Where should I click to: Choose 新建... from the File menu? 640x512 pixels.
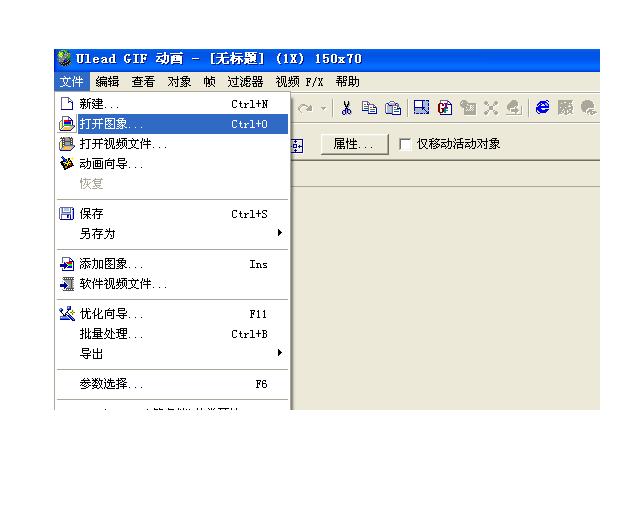click(x=173, y=104)
